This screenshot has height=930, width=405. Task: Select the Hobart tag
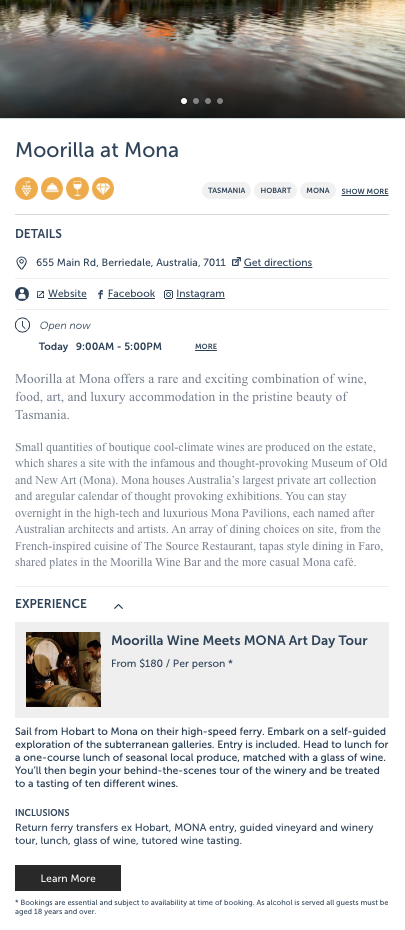[275, 190]
